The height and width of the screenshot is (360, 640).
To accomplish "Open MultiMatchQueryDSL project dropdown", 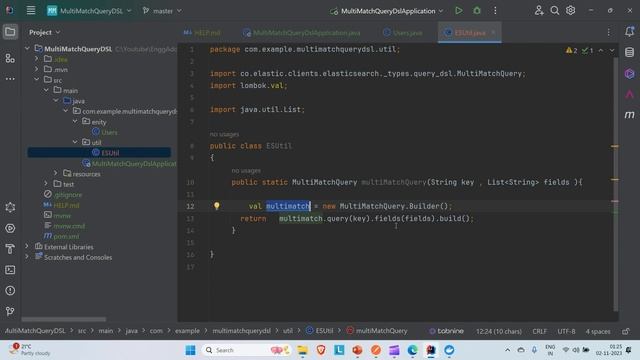I will click(x=89, y=11).
